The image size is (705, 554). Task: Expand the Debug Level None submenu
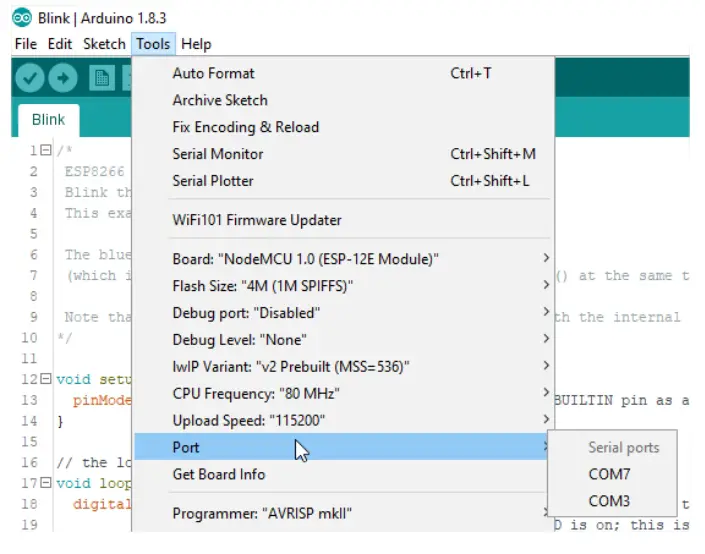click(344, 340)
